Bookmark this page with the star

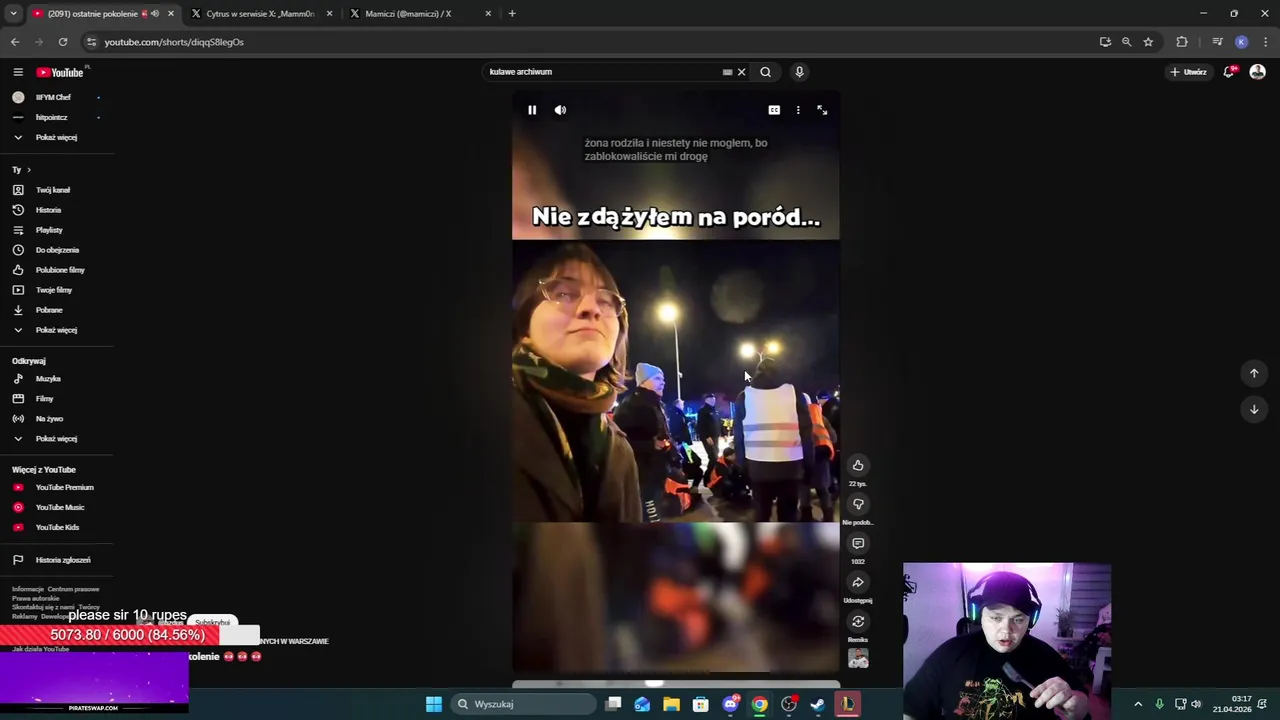click(x=1148, y=42)
